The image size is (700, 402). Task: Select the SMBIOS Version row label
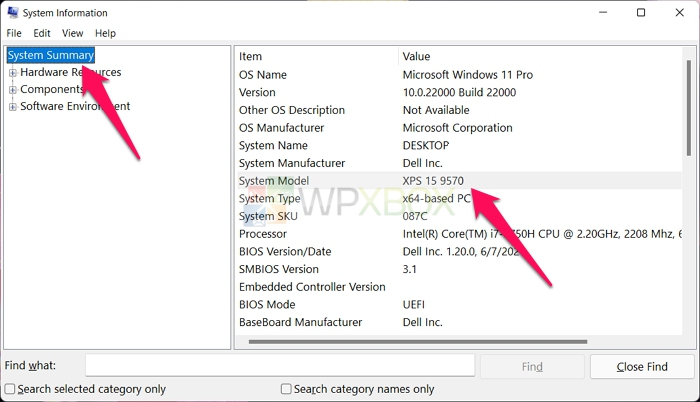279,269
